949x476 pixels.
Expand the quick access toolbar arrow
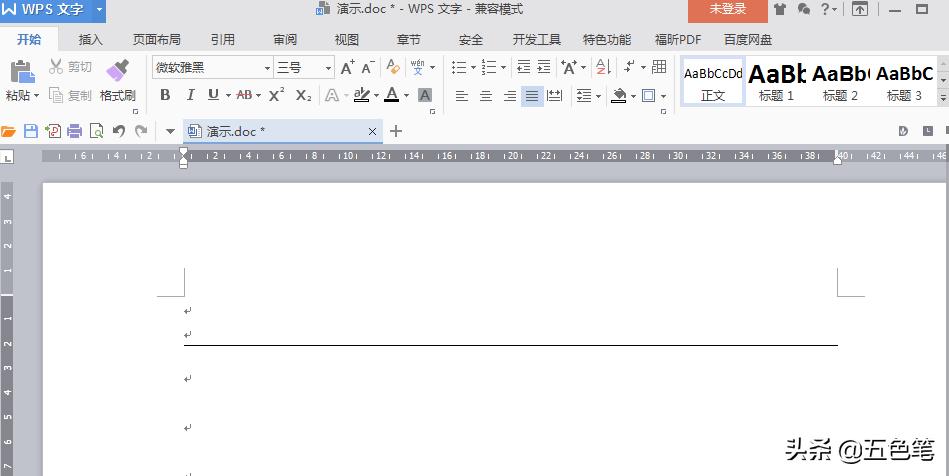point(170,131)
